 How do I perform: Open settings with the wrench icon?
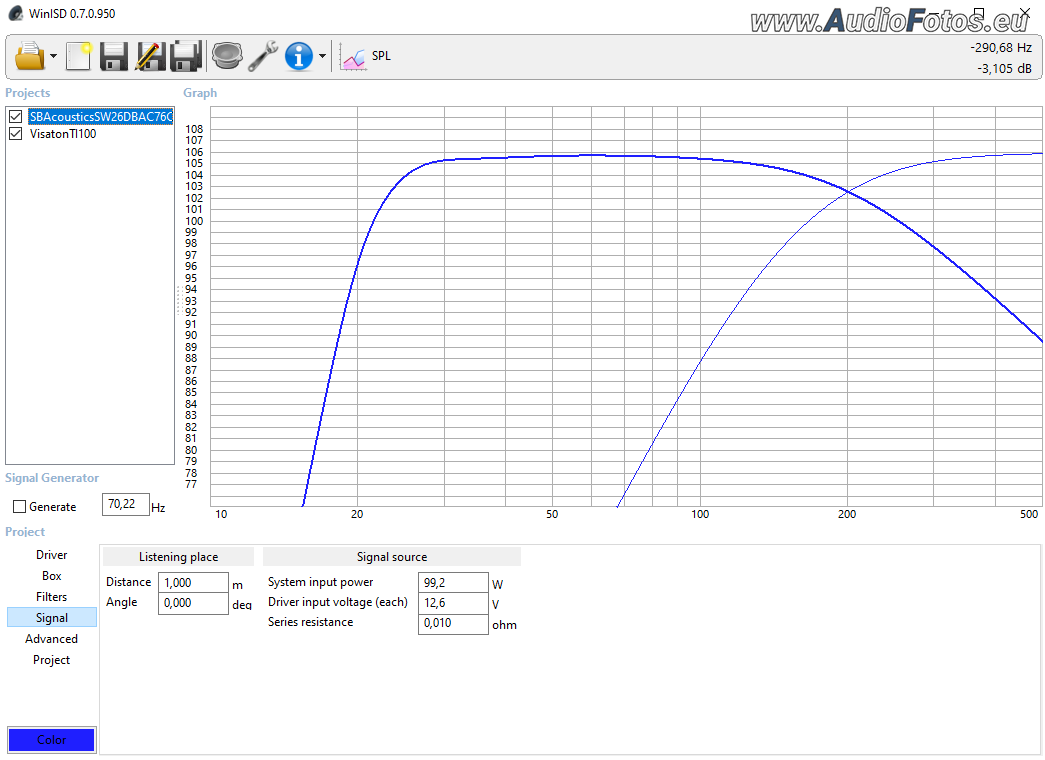click(x=263, y=56)
